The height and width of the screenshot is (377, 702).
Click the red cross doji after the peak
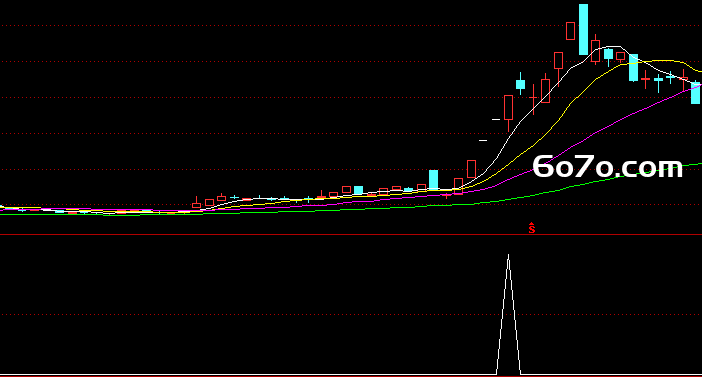(645, 79)
